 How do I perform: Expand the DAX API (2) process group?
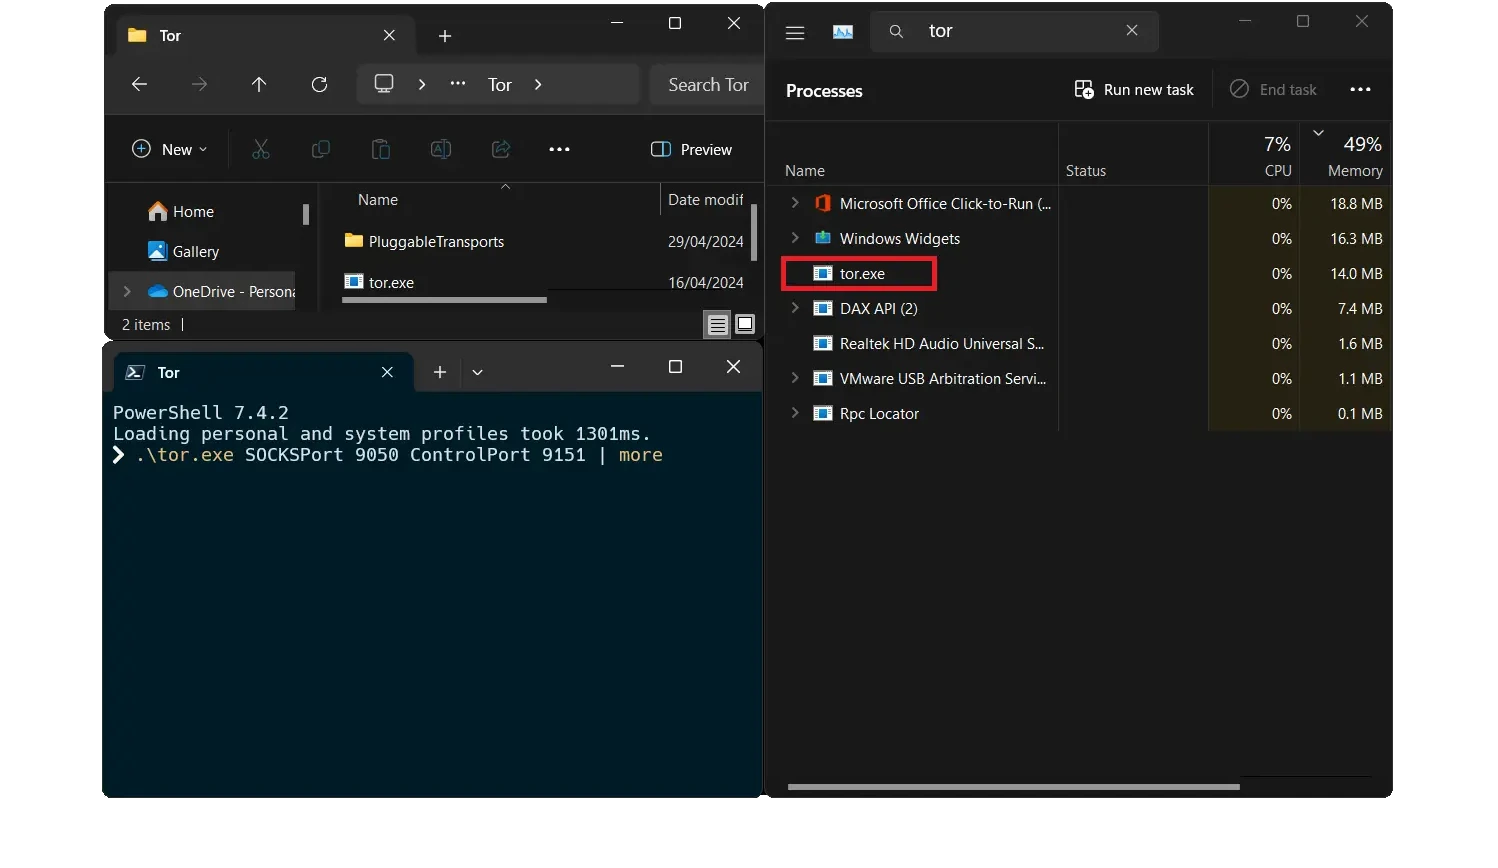tap(795, 308)
